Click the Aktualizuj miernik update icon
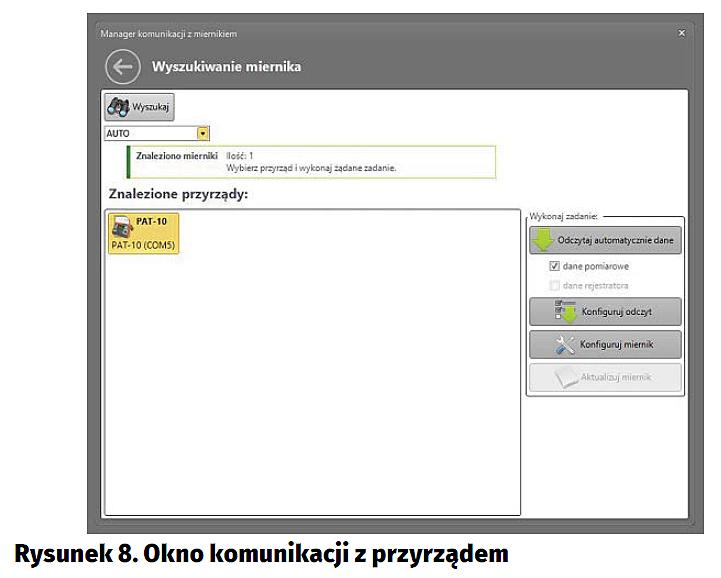This screenshot has width=721, height=578. (567, 378)
